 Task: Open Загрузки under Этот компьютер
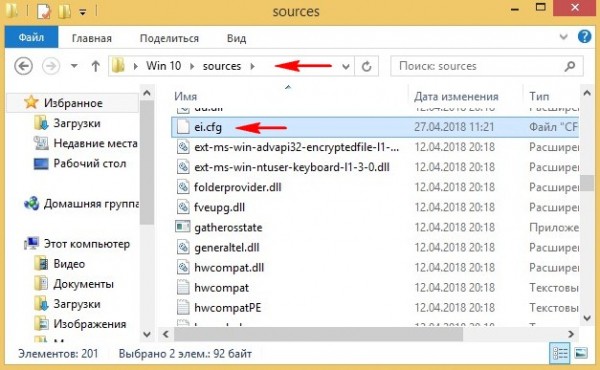[77, 304]
